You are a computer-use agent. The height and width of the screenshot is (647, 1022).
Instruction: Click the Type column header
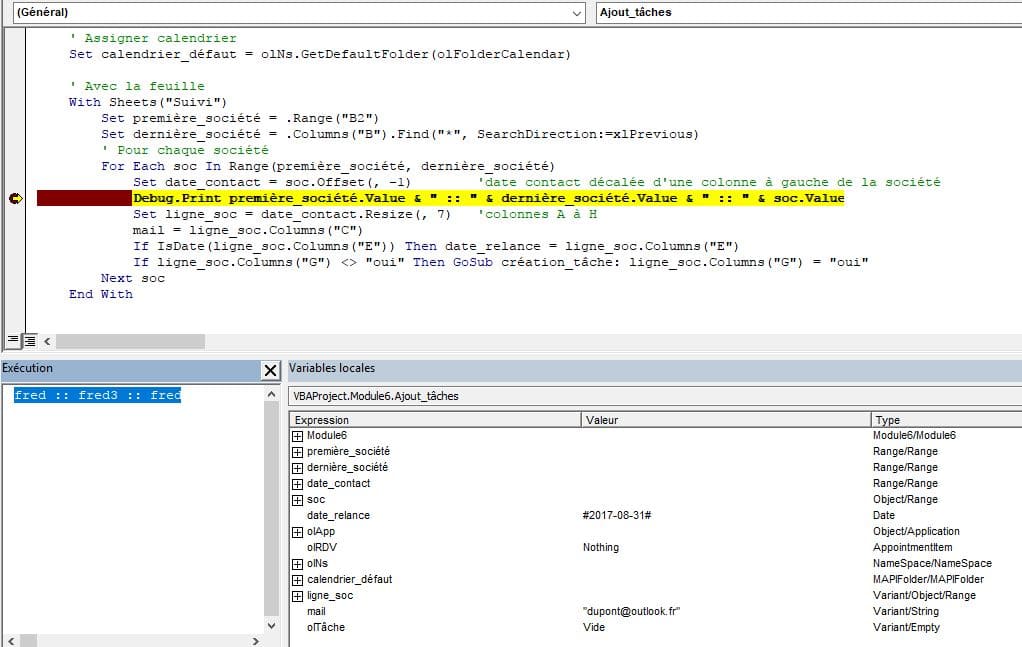[x=944, y=420]
